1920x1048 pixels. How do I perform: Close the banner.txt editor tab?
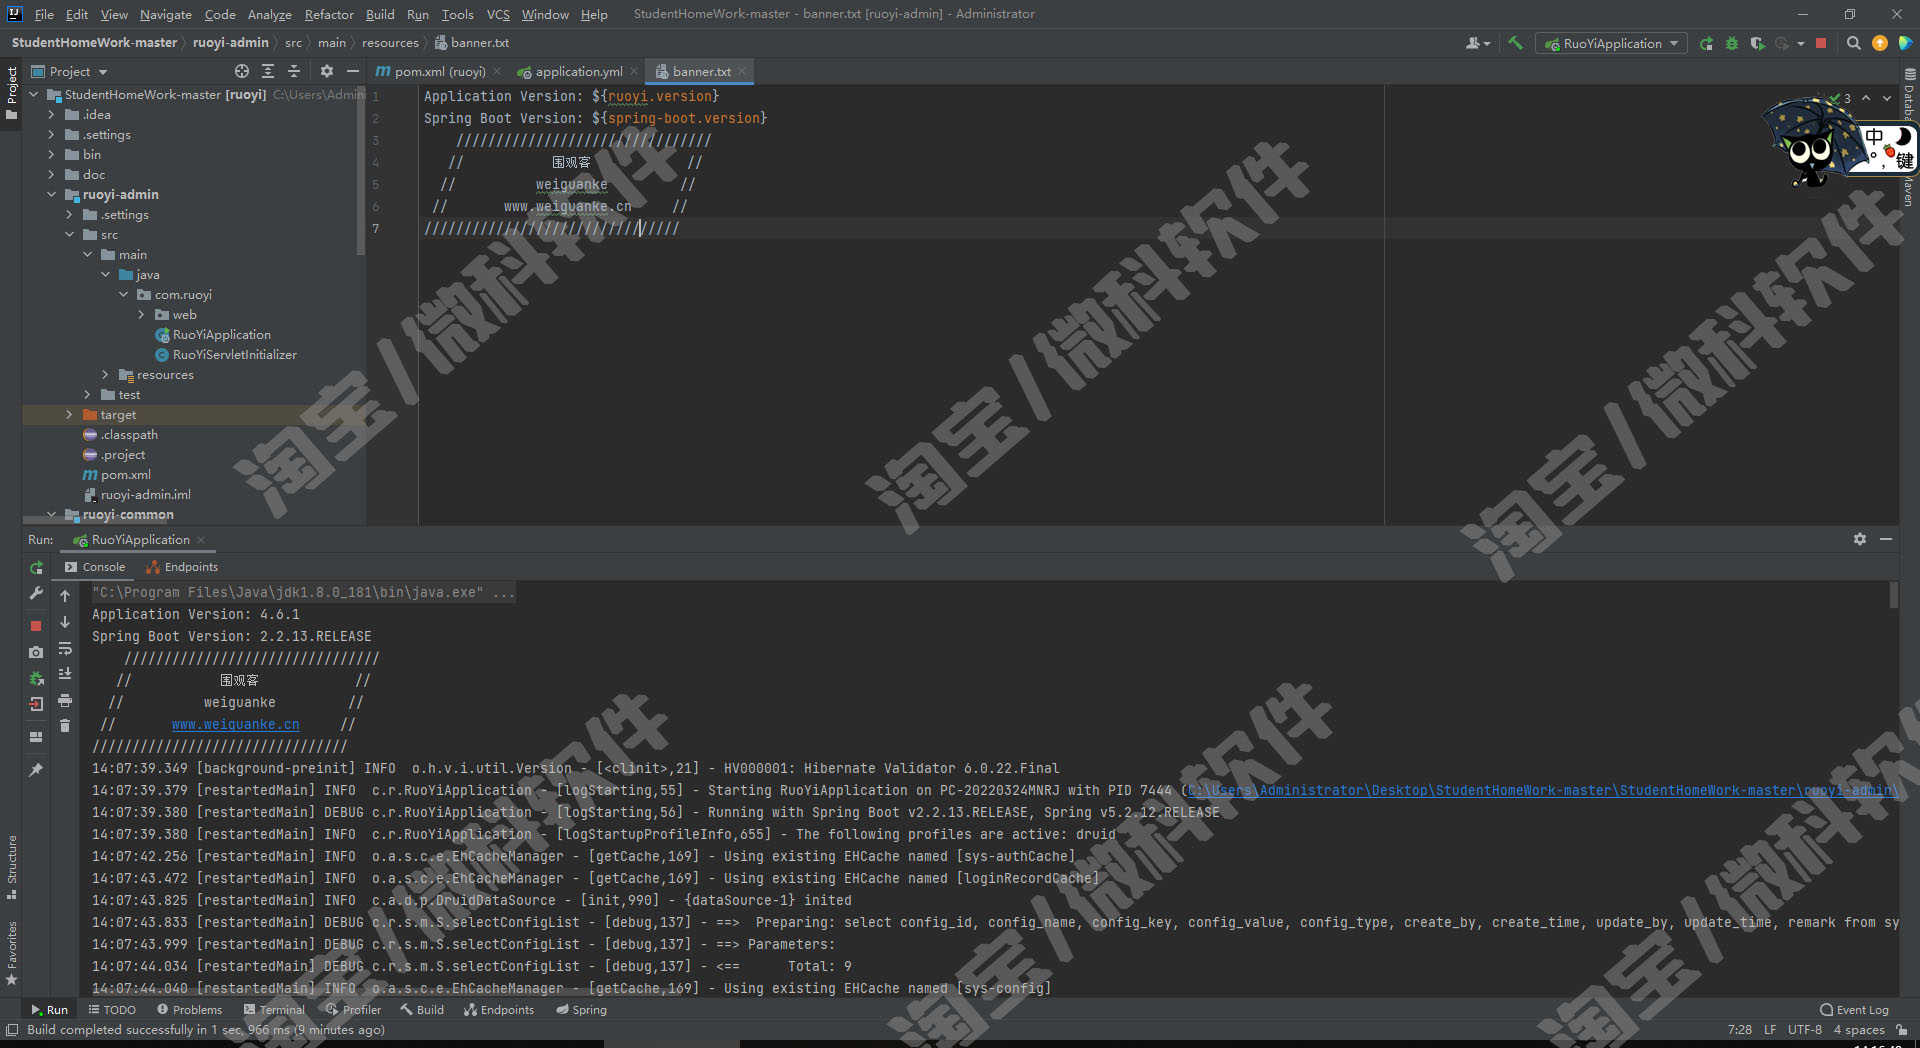coord(742,71)
